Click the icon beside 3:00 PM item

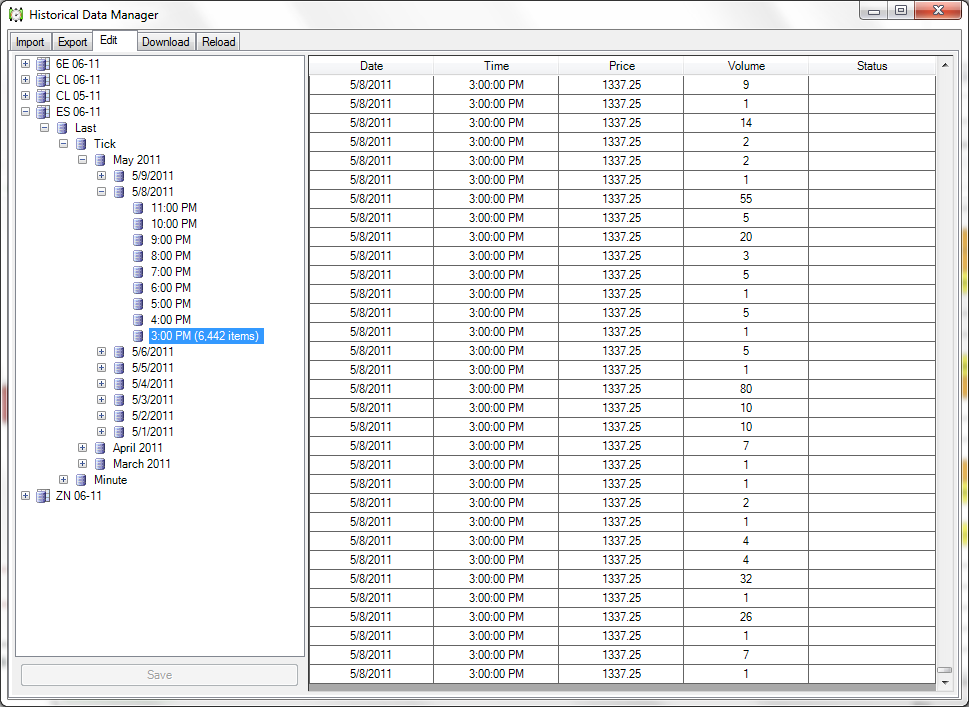[x=138, y=336]
